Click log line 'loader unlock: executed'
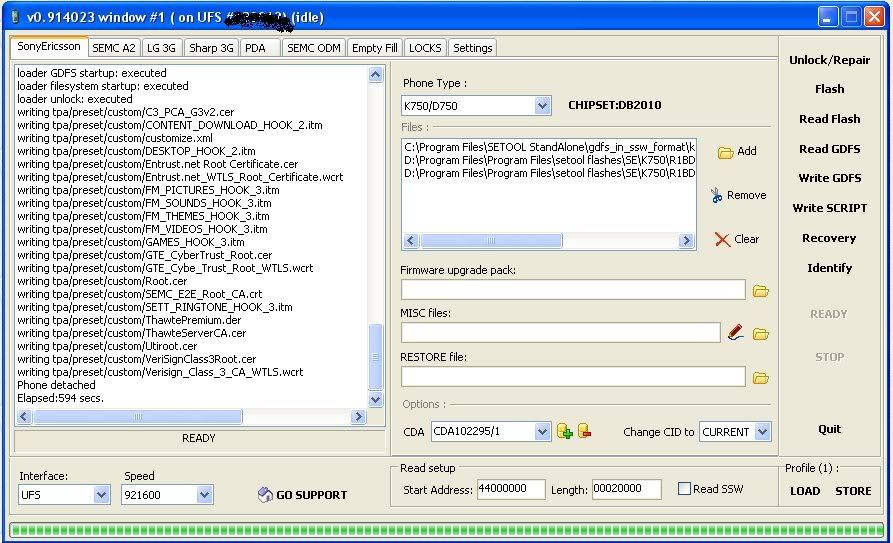 (75, 99)
